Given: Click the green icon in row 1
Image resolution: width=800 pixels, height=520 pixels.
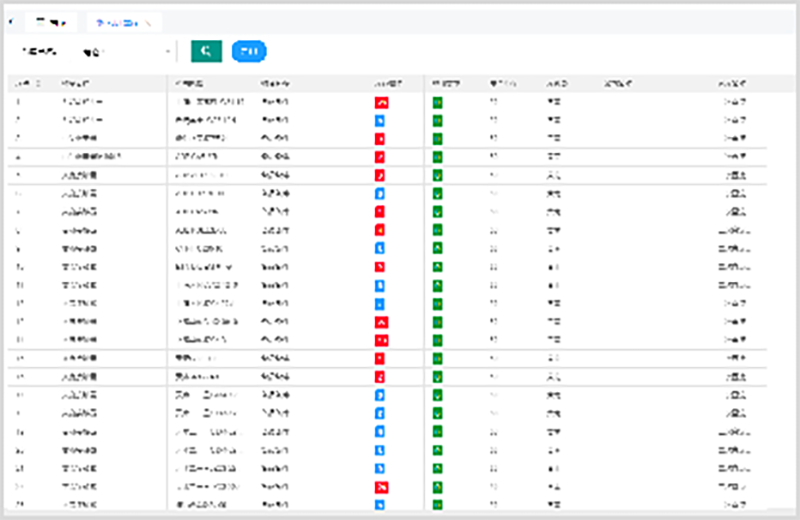Looking at the screenshot, I should pos(437,103).
